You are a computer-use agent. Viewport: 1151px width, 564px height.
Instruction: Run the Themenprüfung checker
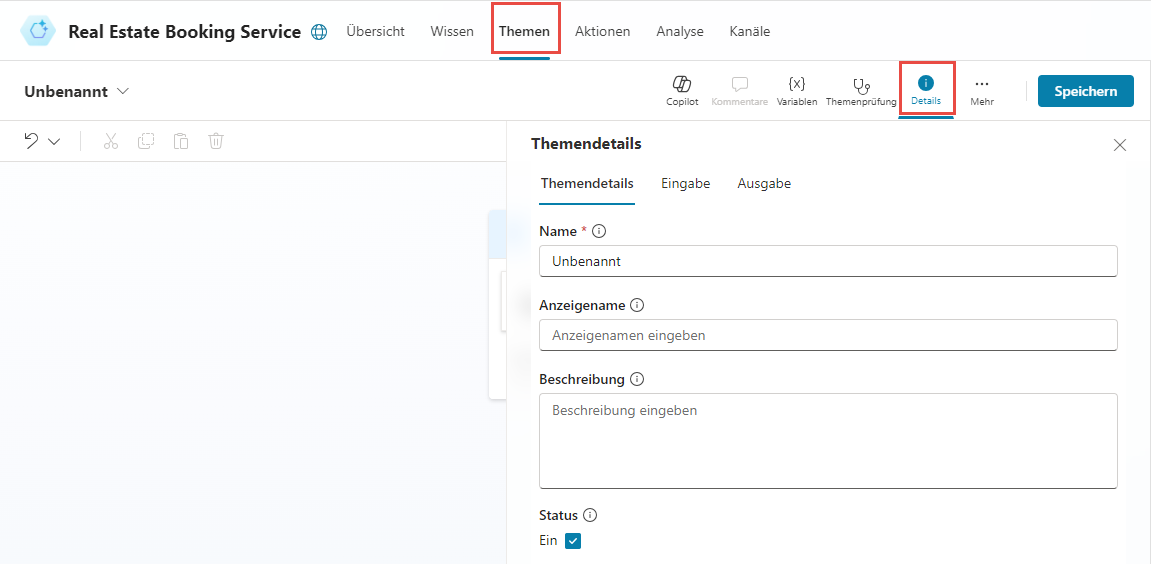pos(860,91)
